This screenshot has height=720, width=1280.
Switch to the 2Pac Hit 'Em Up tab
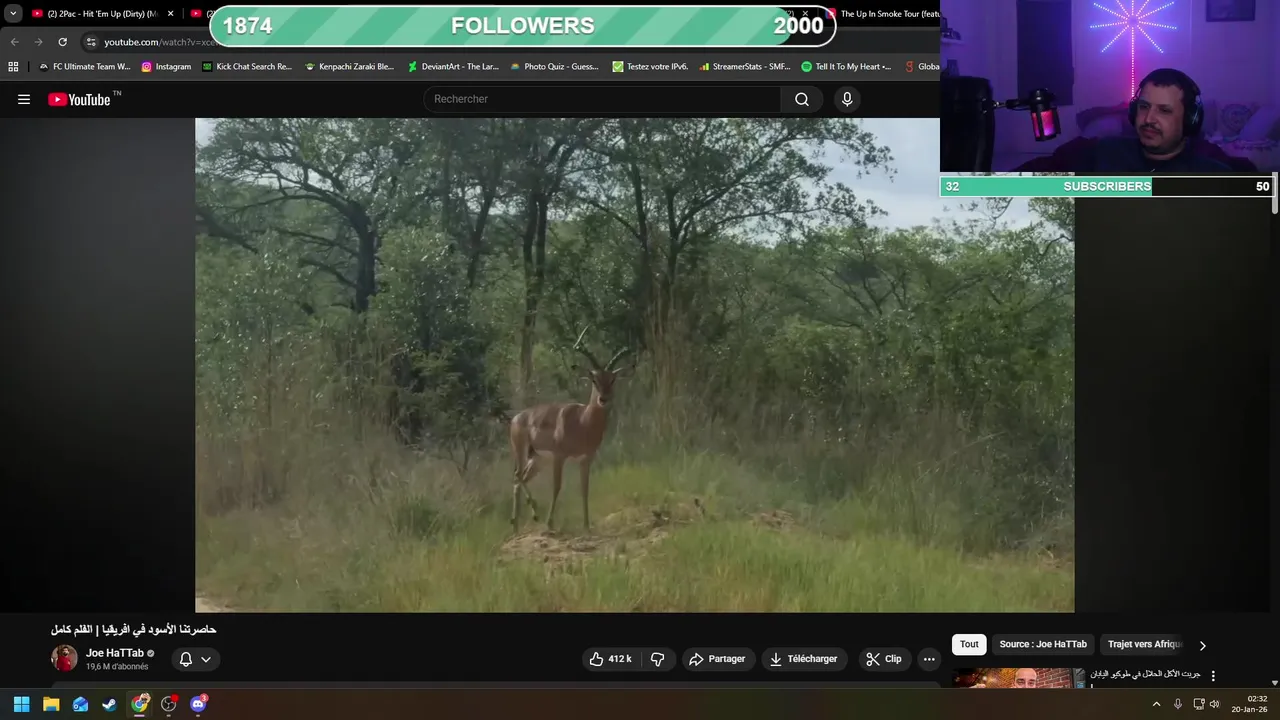98,14
